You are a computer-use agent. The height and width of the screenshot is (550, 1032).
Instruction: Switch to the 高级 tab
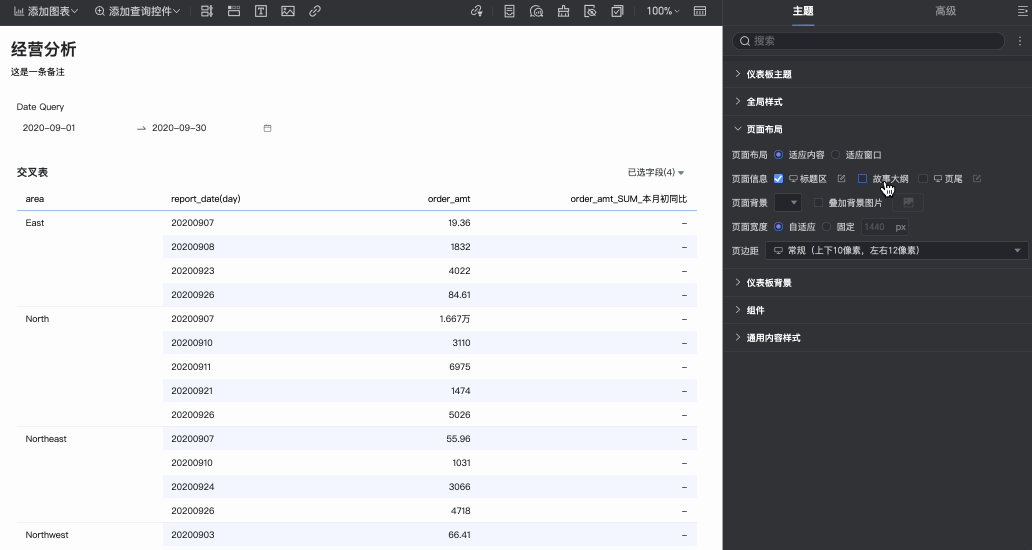tap(945, 11)
